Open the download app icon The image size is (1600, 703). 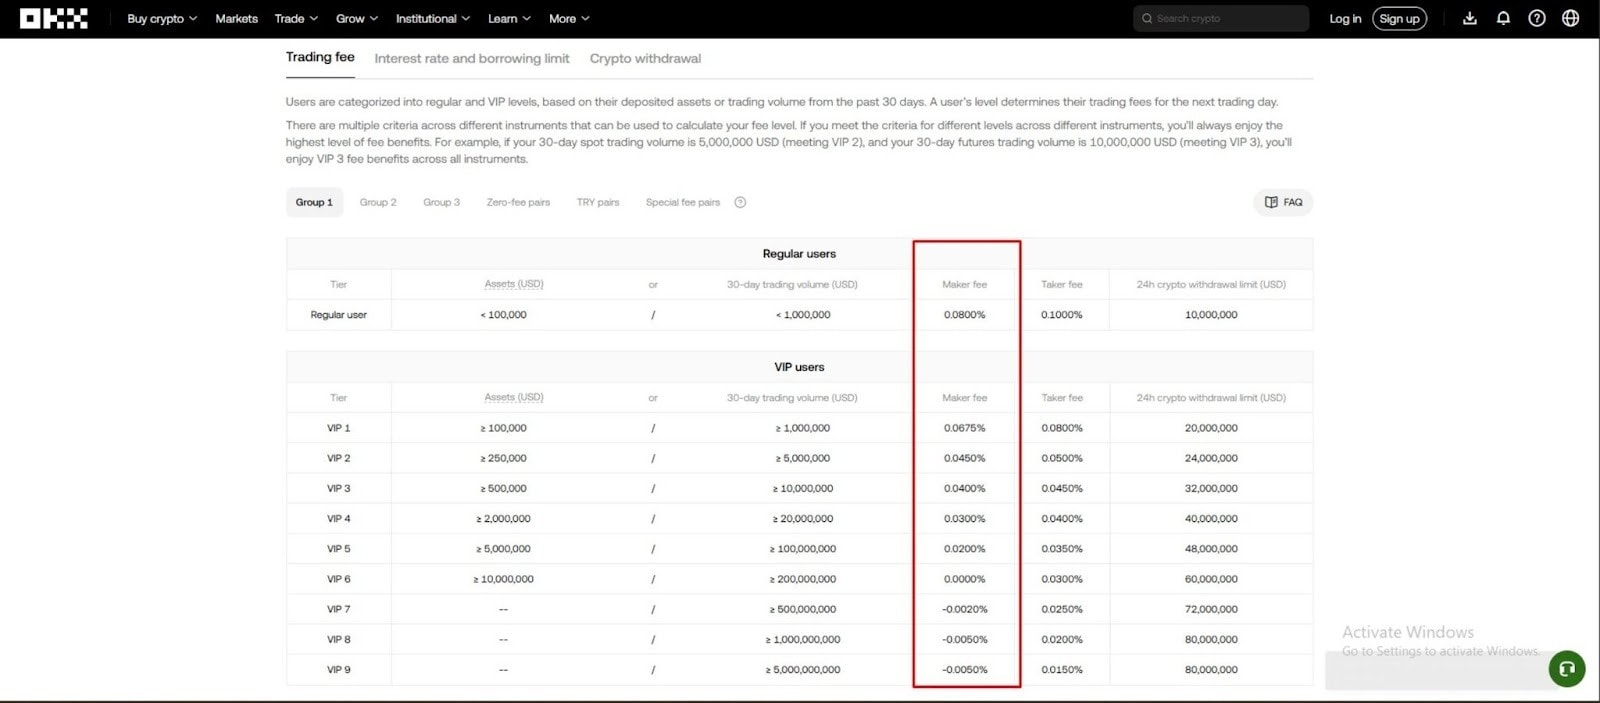1469,18
